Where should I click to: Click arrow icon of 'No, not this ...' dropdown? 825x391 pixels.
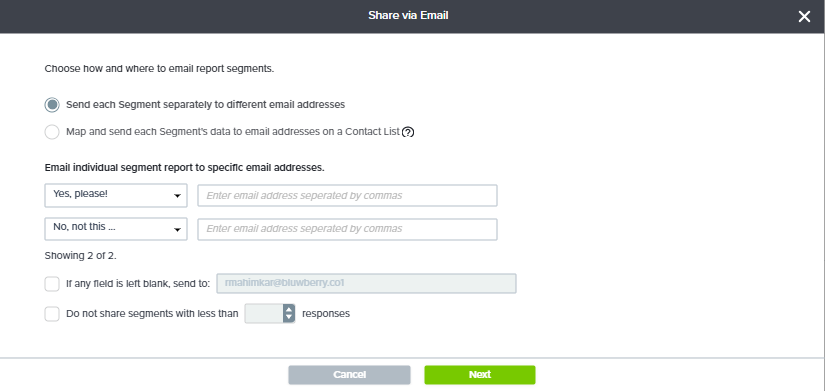coord(177,229)
